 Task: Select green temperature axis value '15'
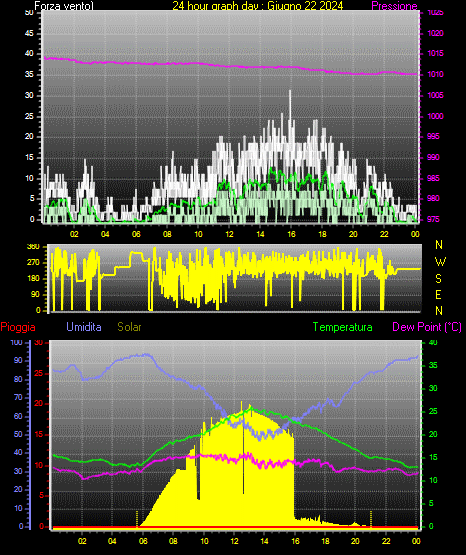[x=433, y=457]
